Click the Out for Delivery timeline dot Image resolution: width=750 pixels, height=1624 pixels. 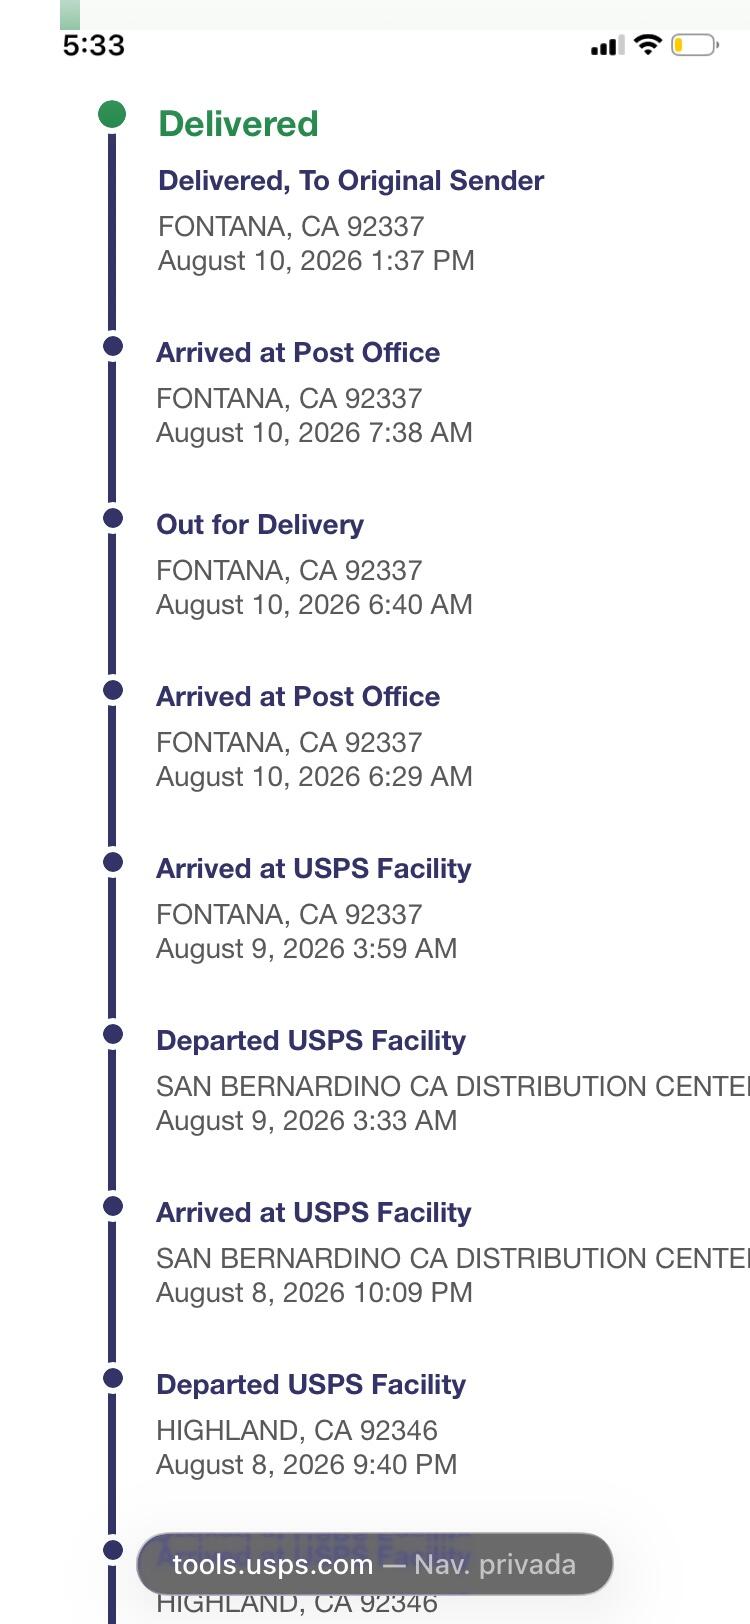pos(113,518)
